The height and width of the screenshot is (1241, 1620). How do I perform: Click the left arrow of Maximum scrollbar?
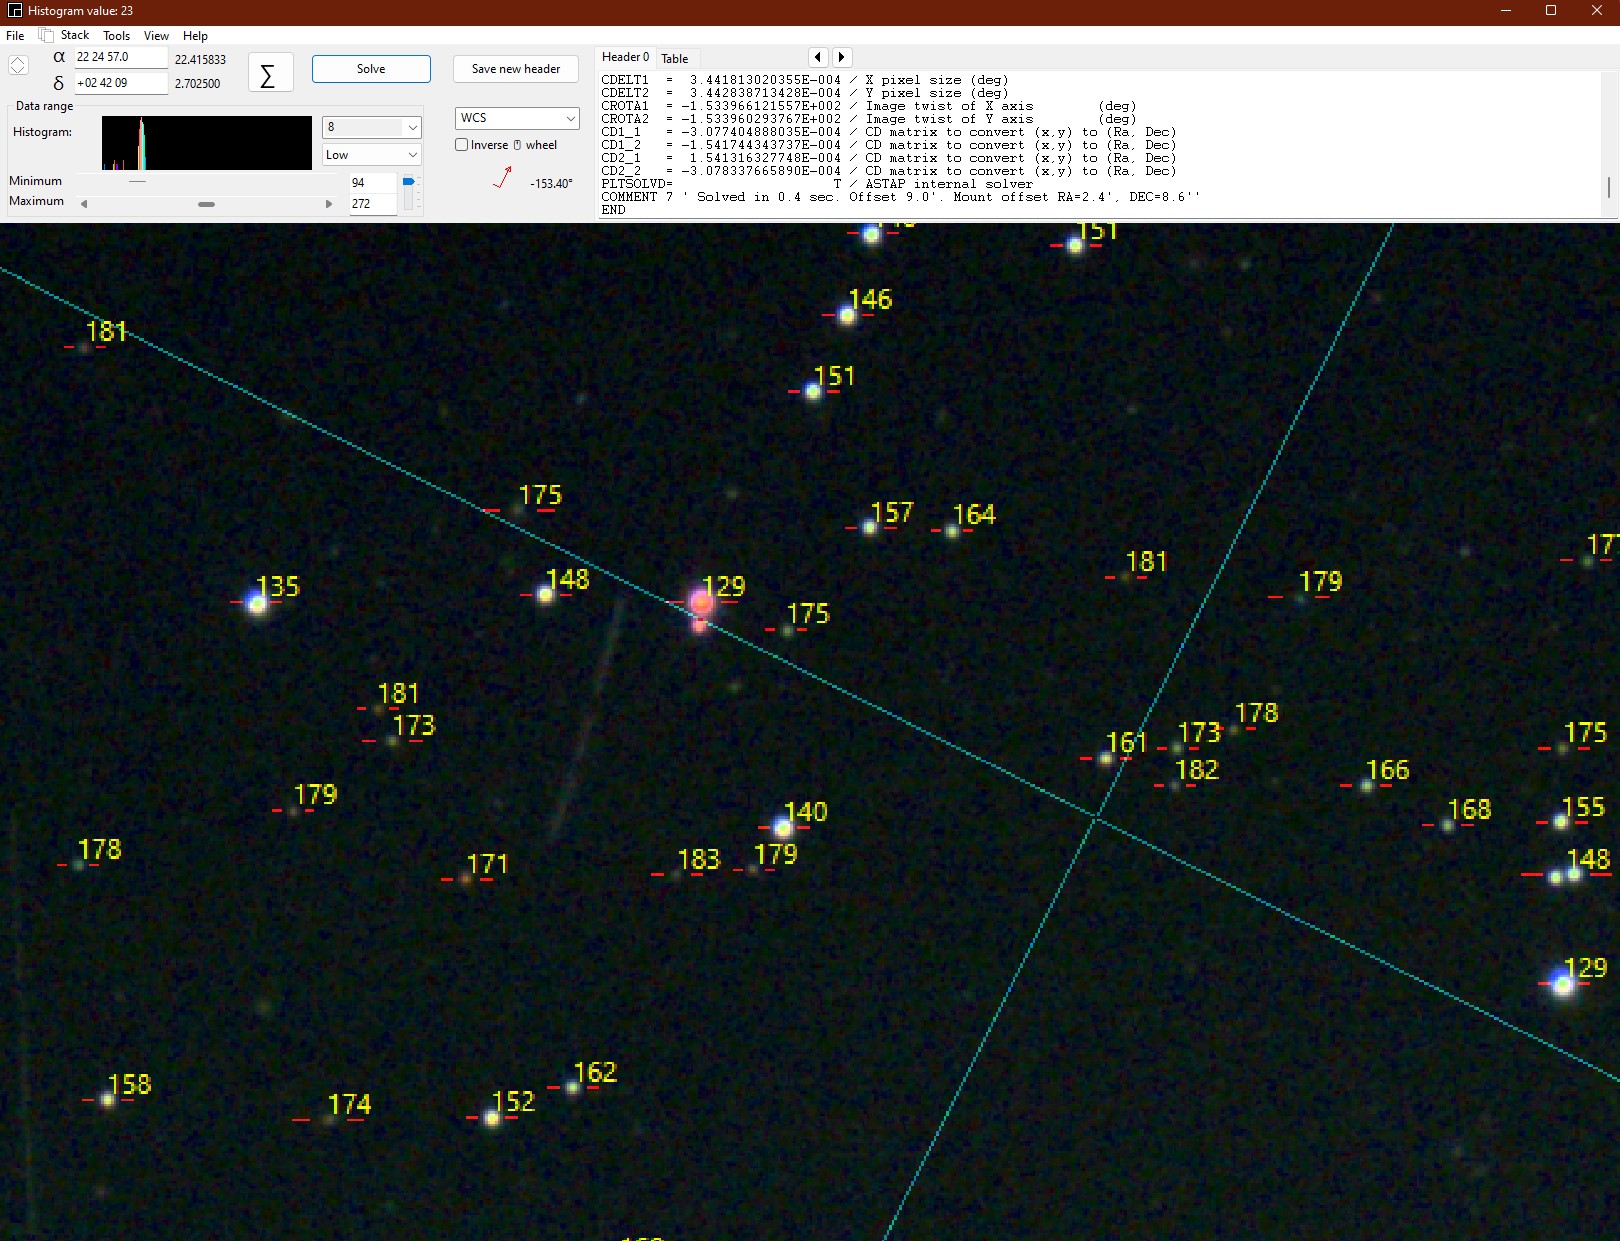[x=84, y=204]
